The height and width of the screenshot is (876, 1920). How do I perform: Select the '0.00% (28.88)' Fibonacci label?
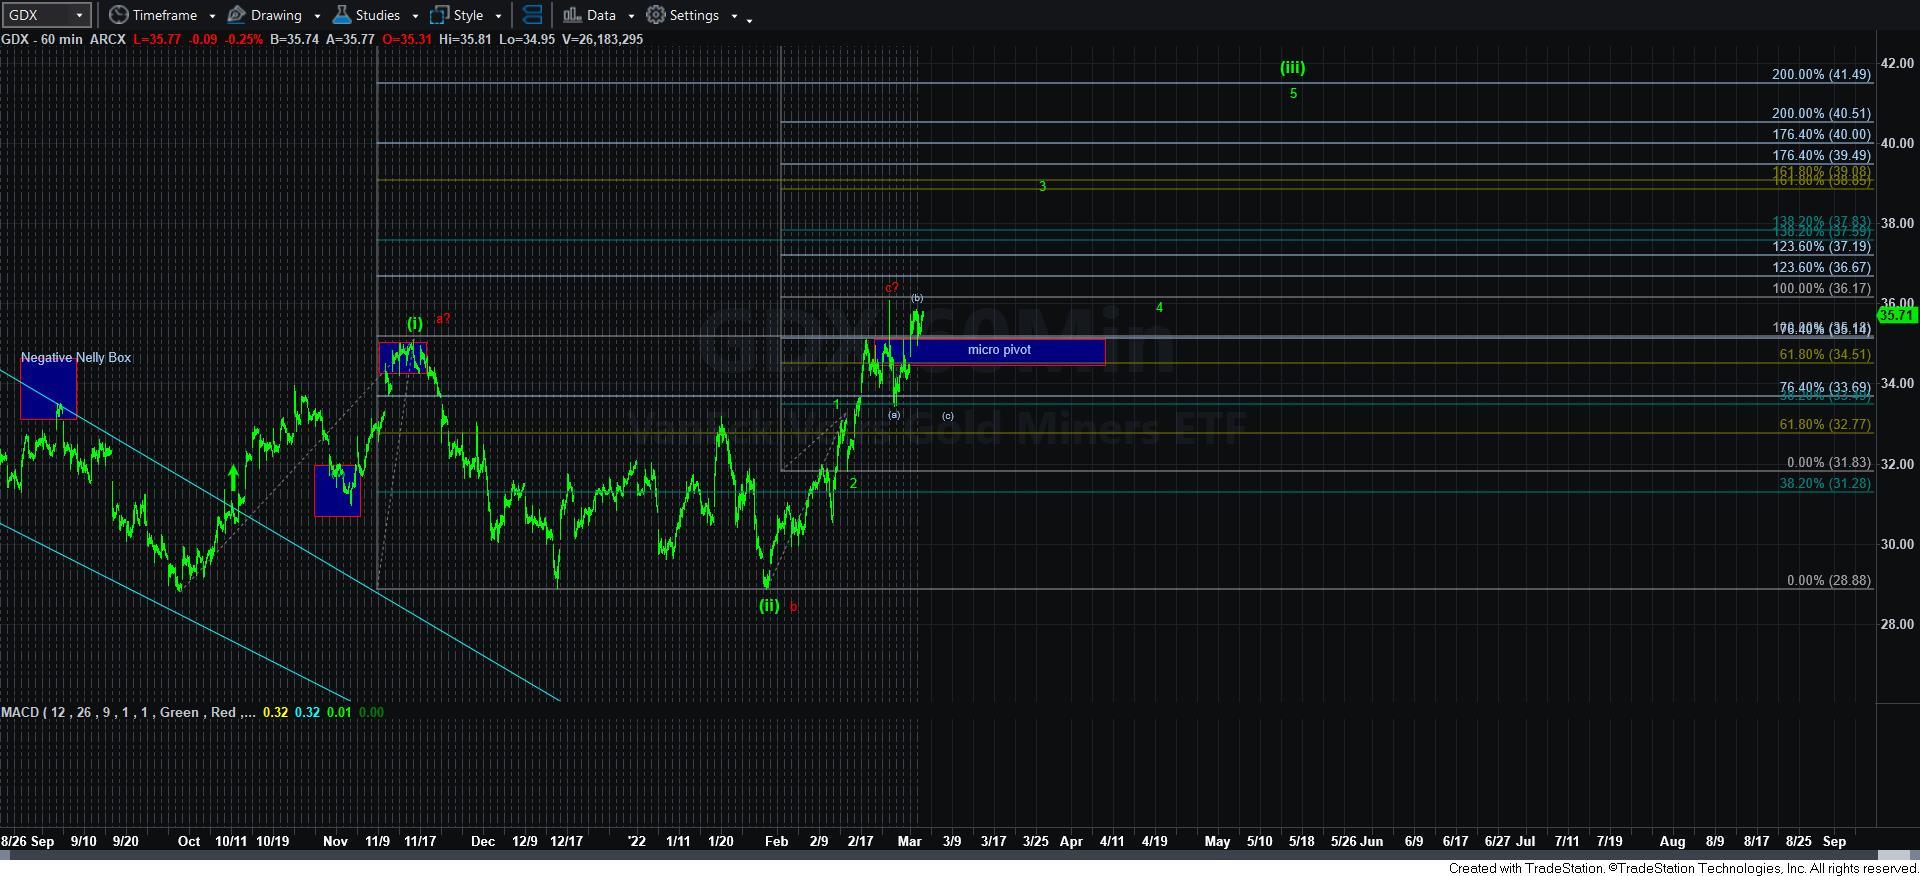(x=1829, y=580)
